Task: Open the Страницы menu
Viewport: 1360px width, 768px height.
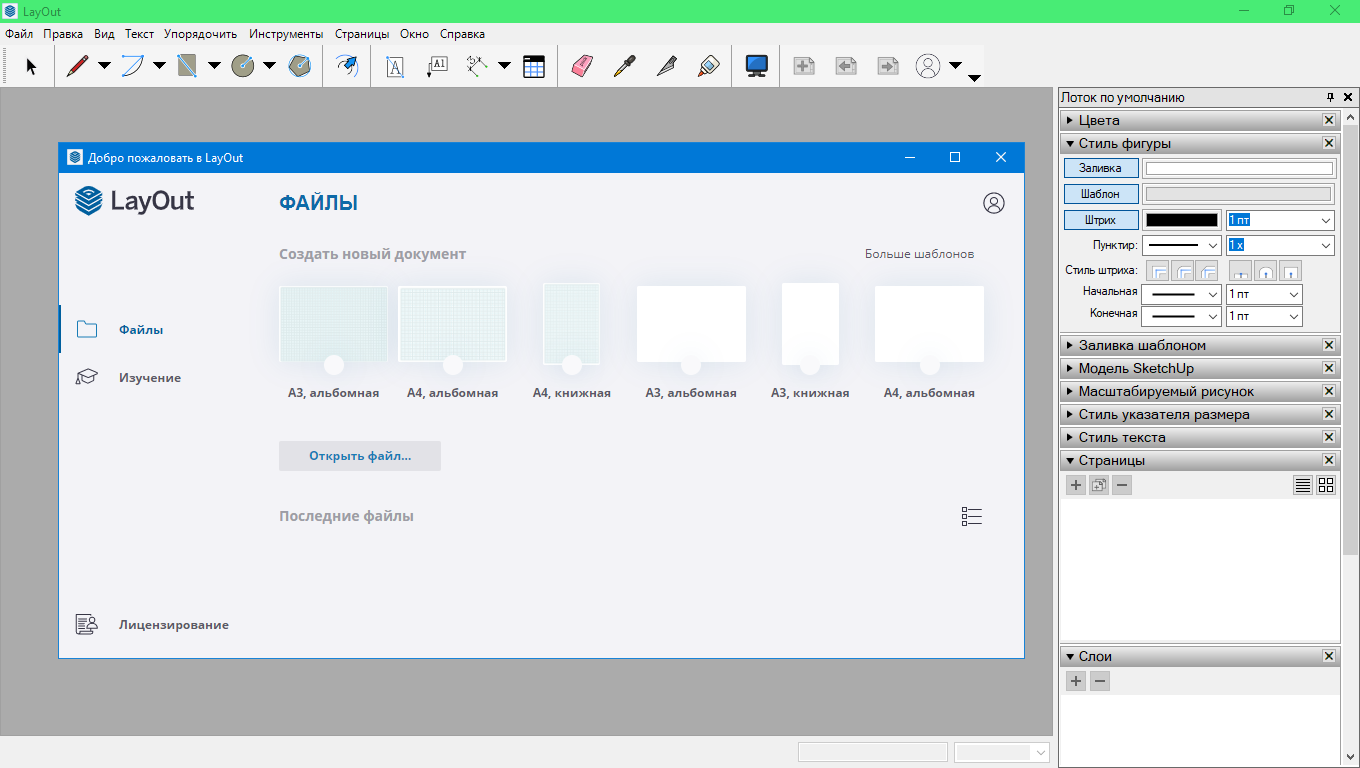Action: point(362,34)
